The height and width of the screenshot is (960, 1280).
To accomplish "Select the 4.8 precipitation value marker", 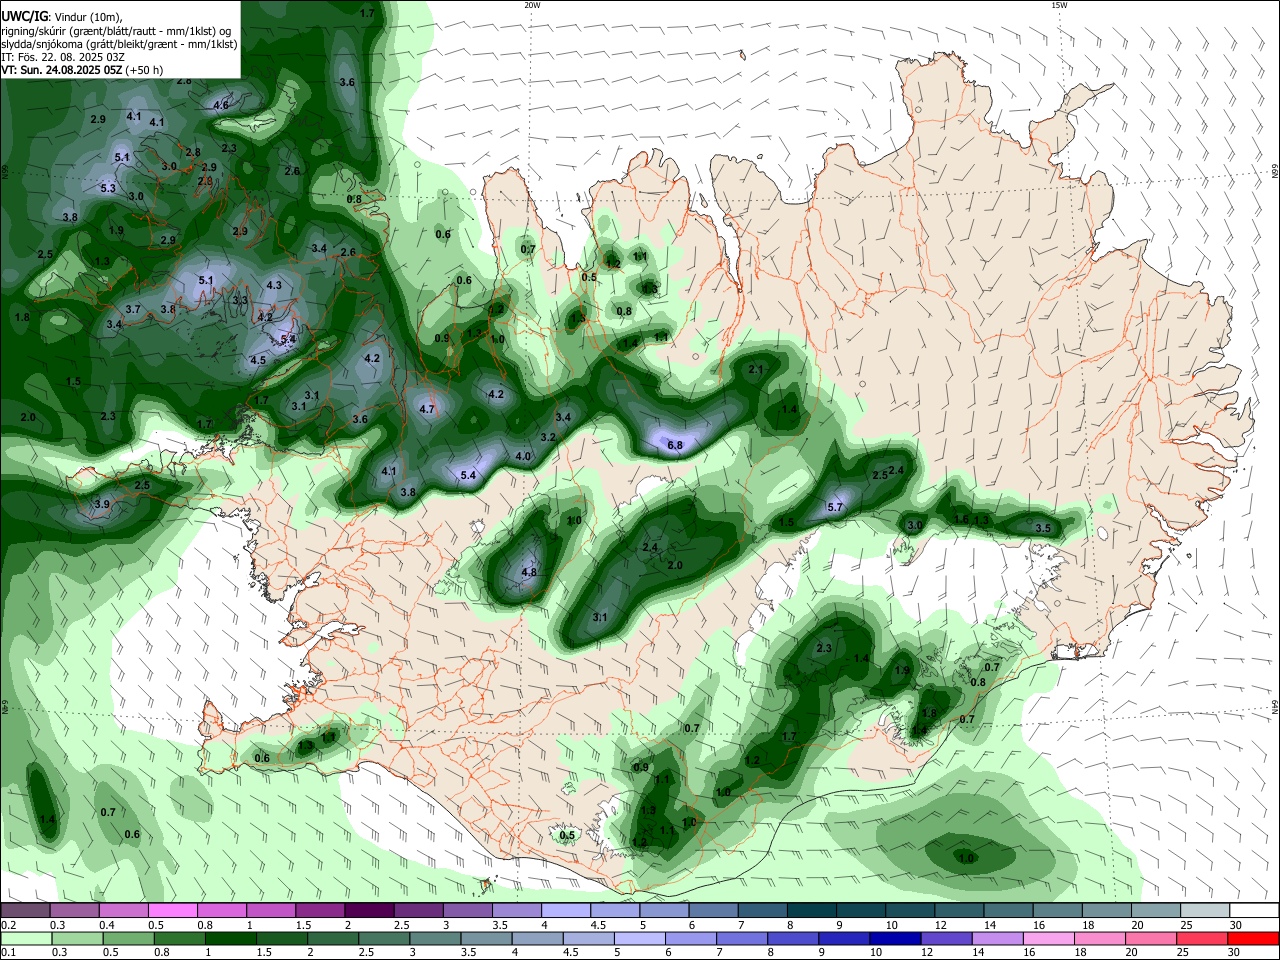I will [530, 573].
